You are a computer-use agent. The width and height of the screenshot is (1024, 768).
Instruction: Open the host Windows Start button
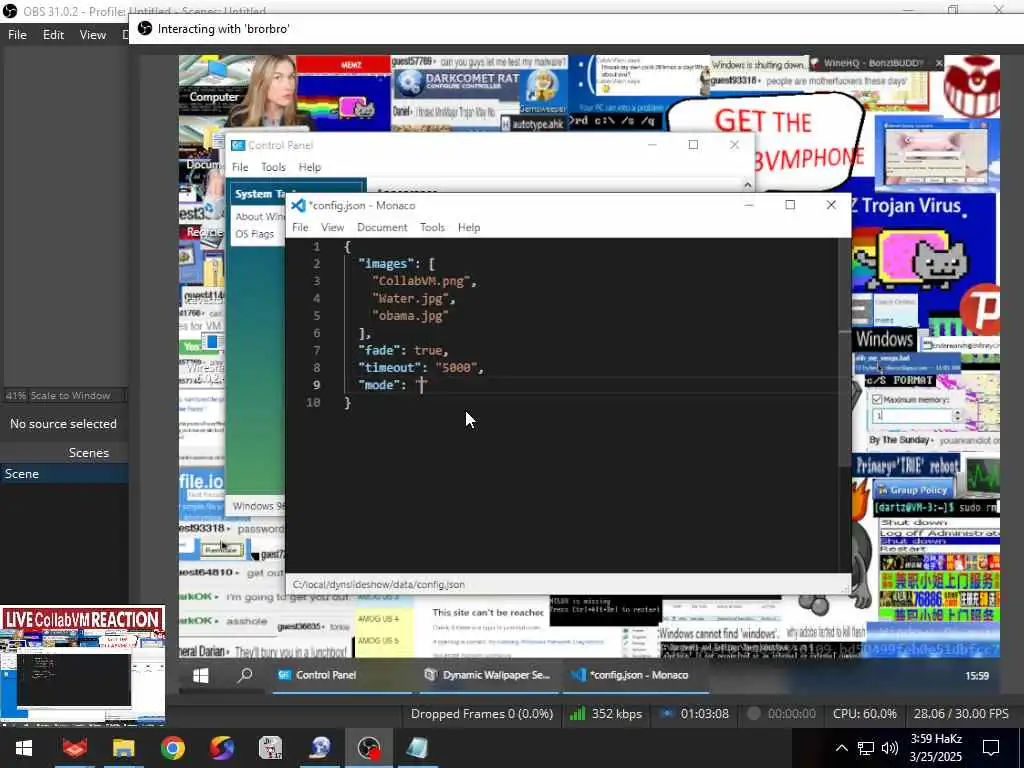(x=24, y=748)
